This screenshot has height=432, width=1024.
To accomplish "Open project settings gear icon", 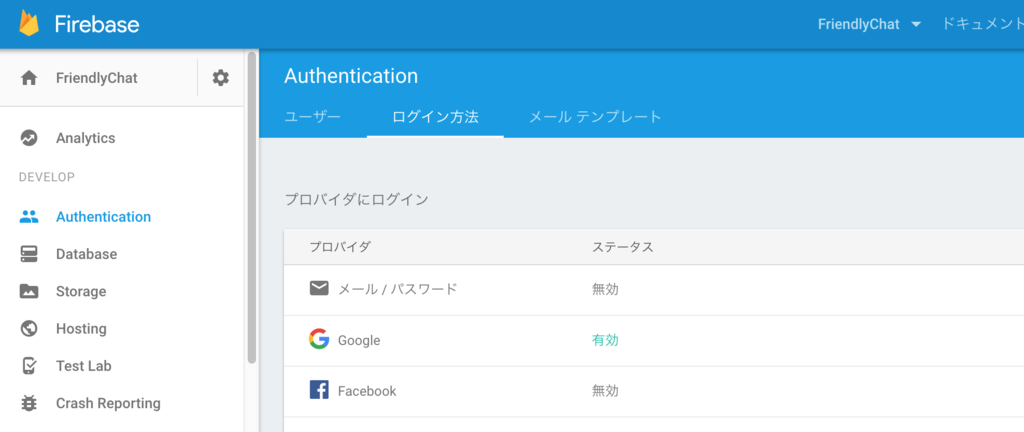I will 221,78.
